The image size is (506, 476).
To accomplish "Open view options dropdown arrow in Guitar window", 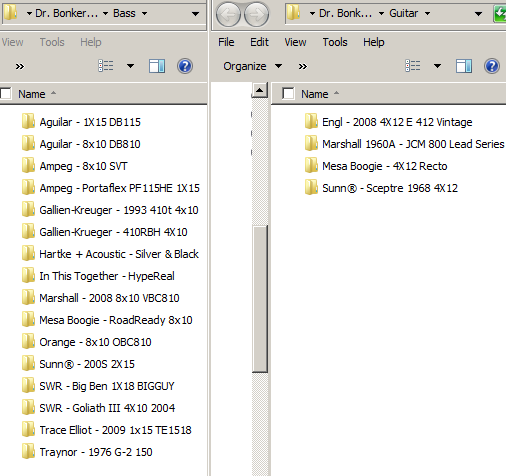I will coord(437,66).
